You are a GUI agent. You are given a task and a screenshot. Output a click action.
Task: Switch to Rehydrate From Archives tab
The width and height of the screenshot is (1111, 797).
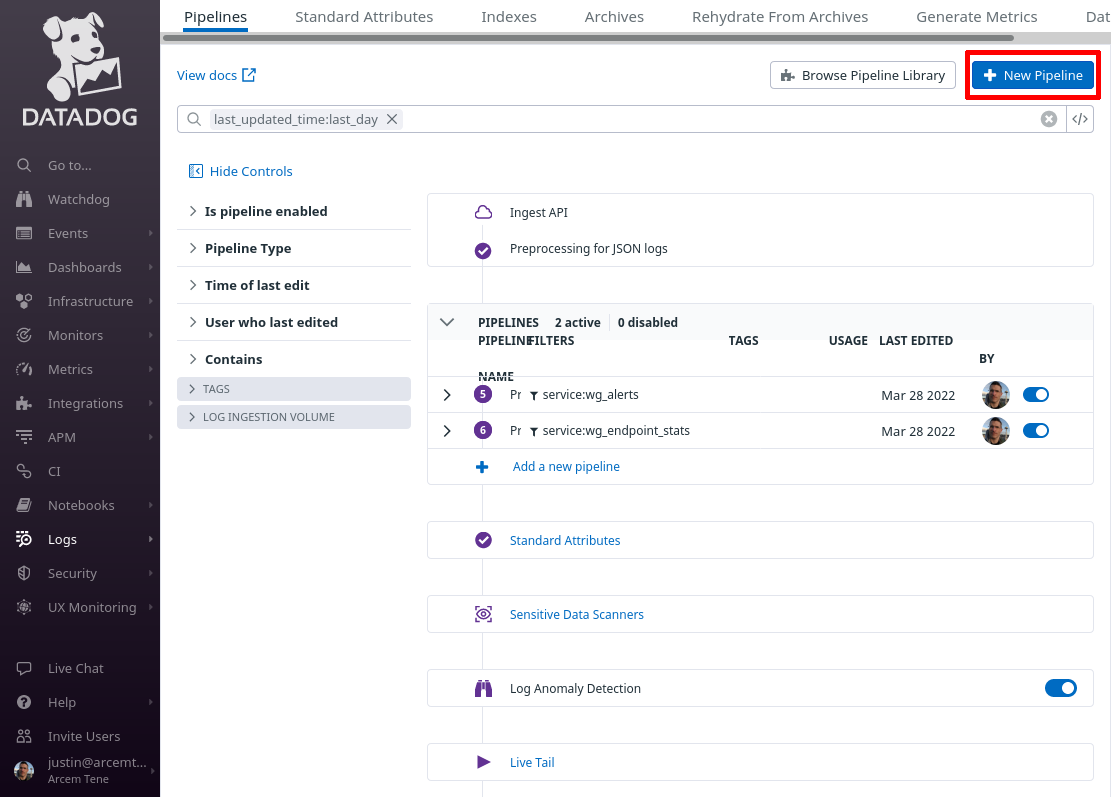pos(780,16)
